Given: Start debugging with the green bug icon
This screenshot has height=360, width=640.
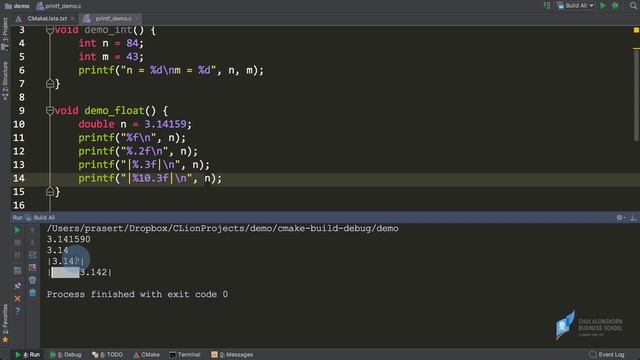Looking at the screenshot, I should point(616,6).
